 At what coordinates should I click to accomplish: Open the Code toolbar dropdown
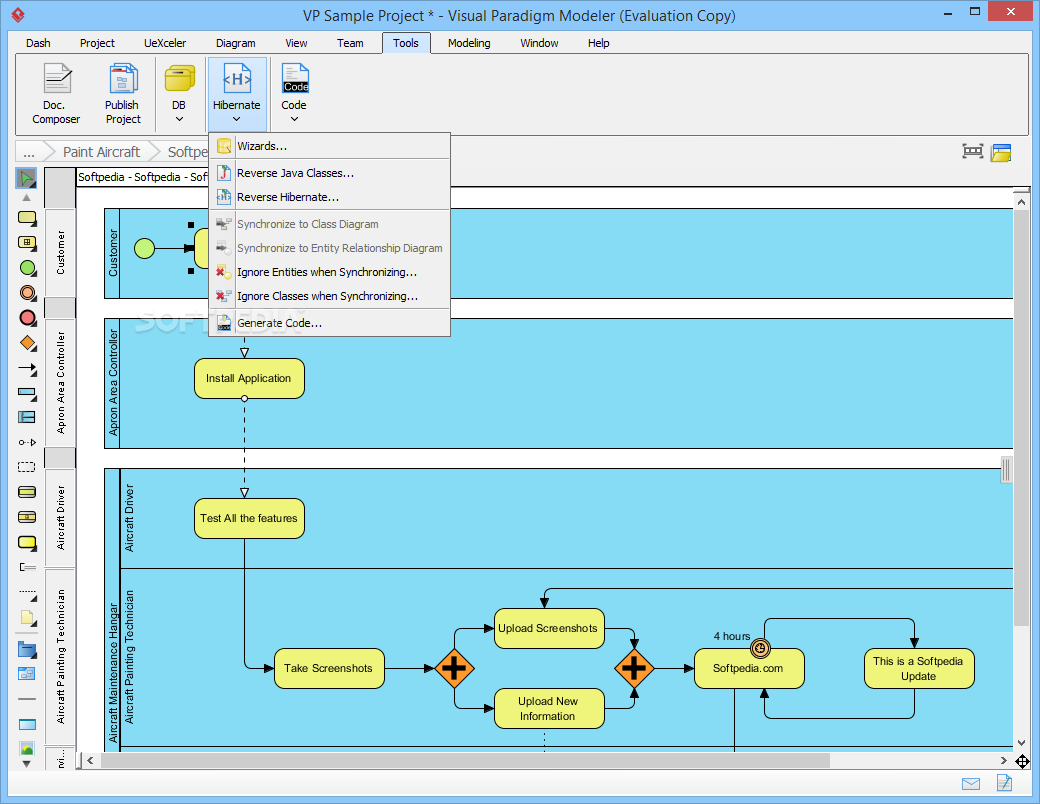(294, 94)
